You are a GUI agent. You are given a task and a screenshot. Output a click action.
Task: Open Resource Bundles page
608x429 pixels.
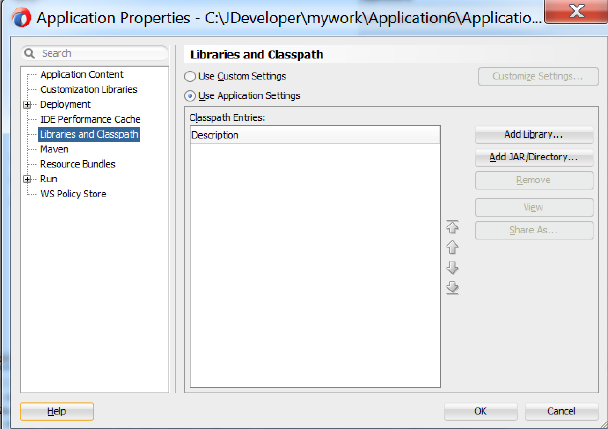pos(78,164)
